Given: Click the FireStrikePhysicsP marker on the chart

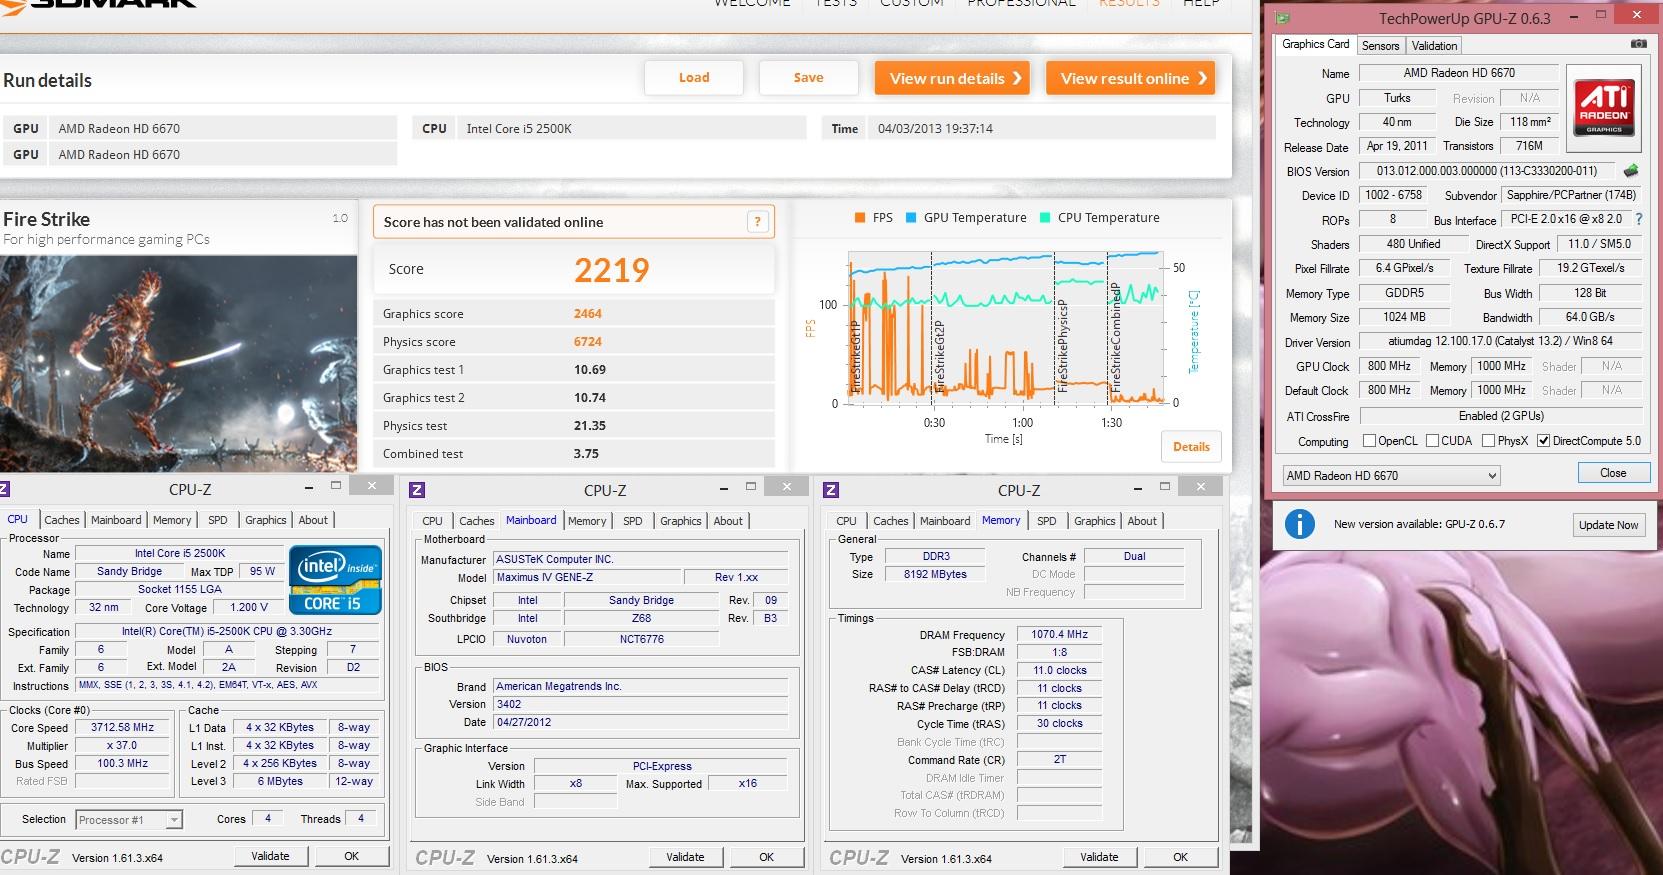Looking at the screenshot, I should tap(1062, 346).
